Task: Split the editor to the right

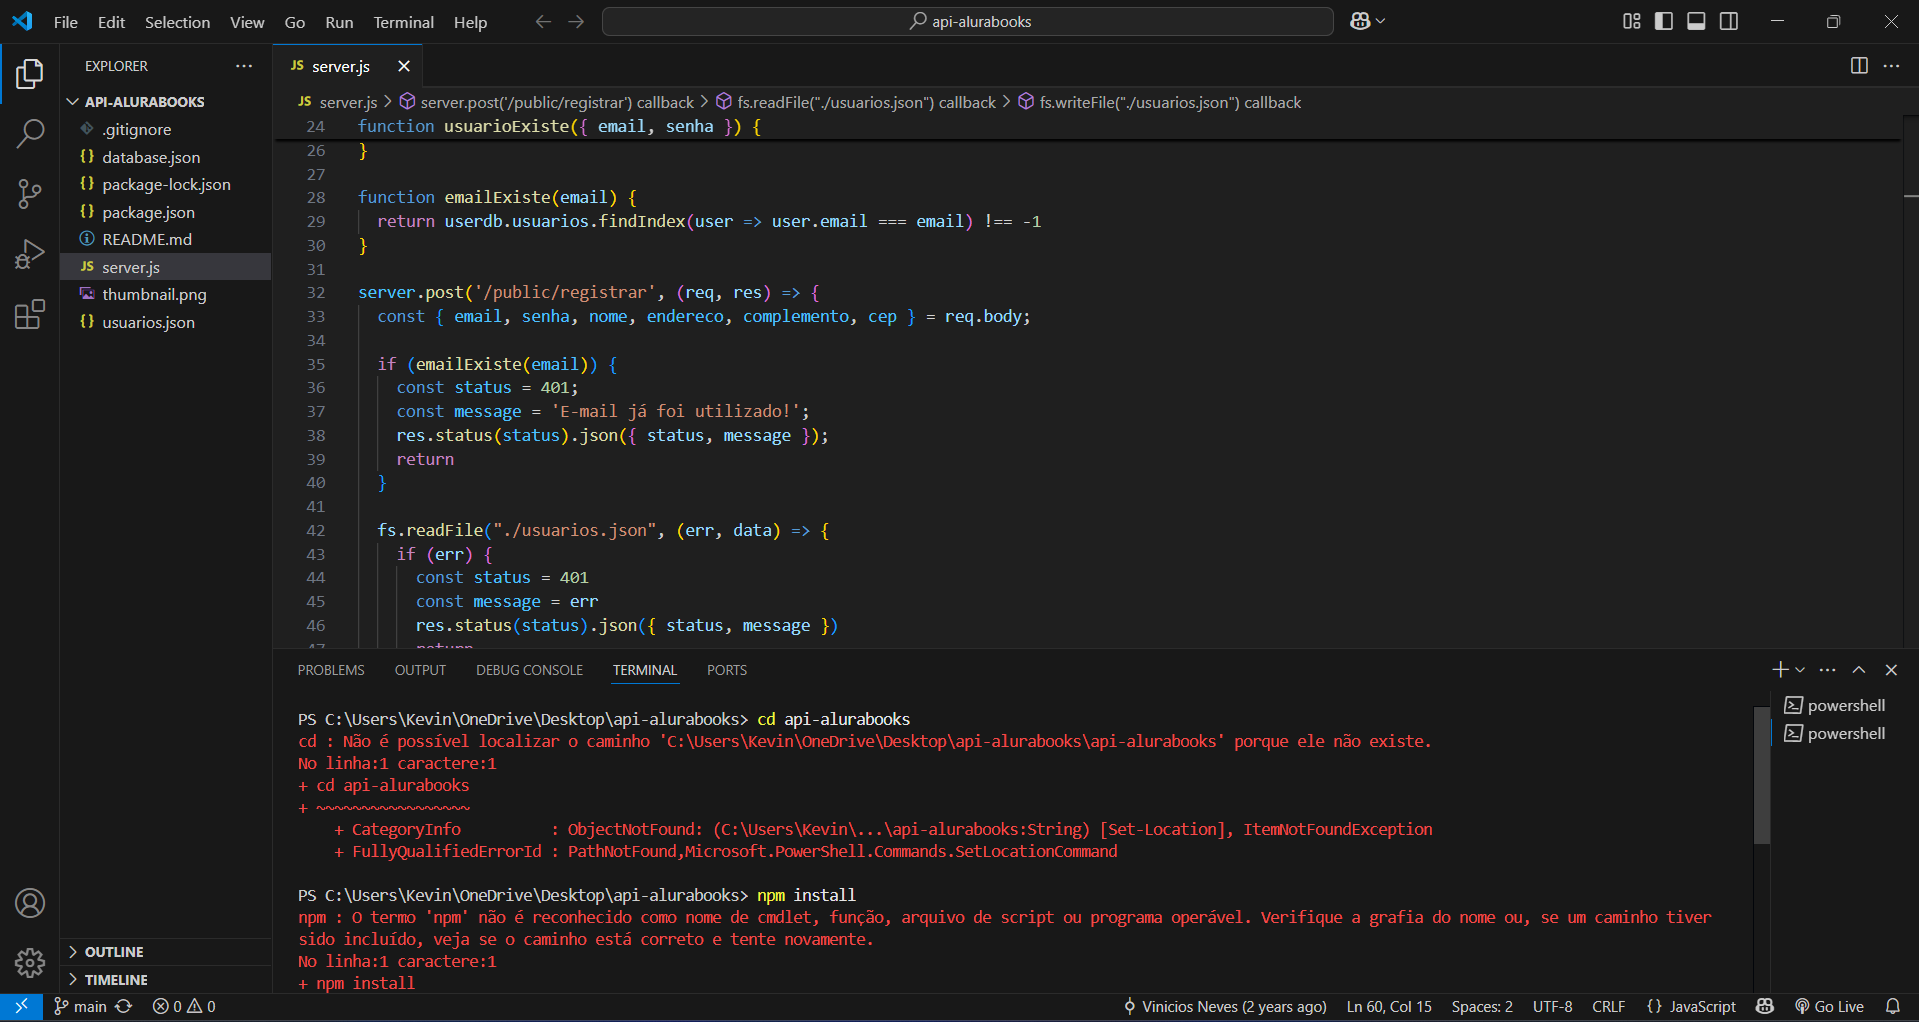Action: pyautogui.click(x=1859, y=66)
